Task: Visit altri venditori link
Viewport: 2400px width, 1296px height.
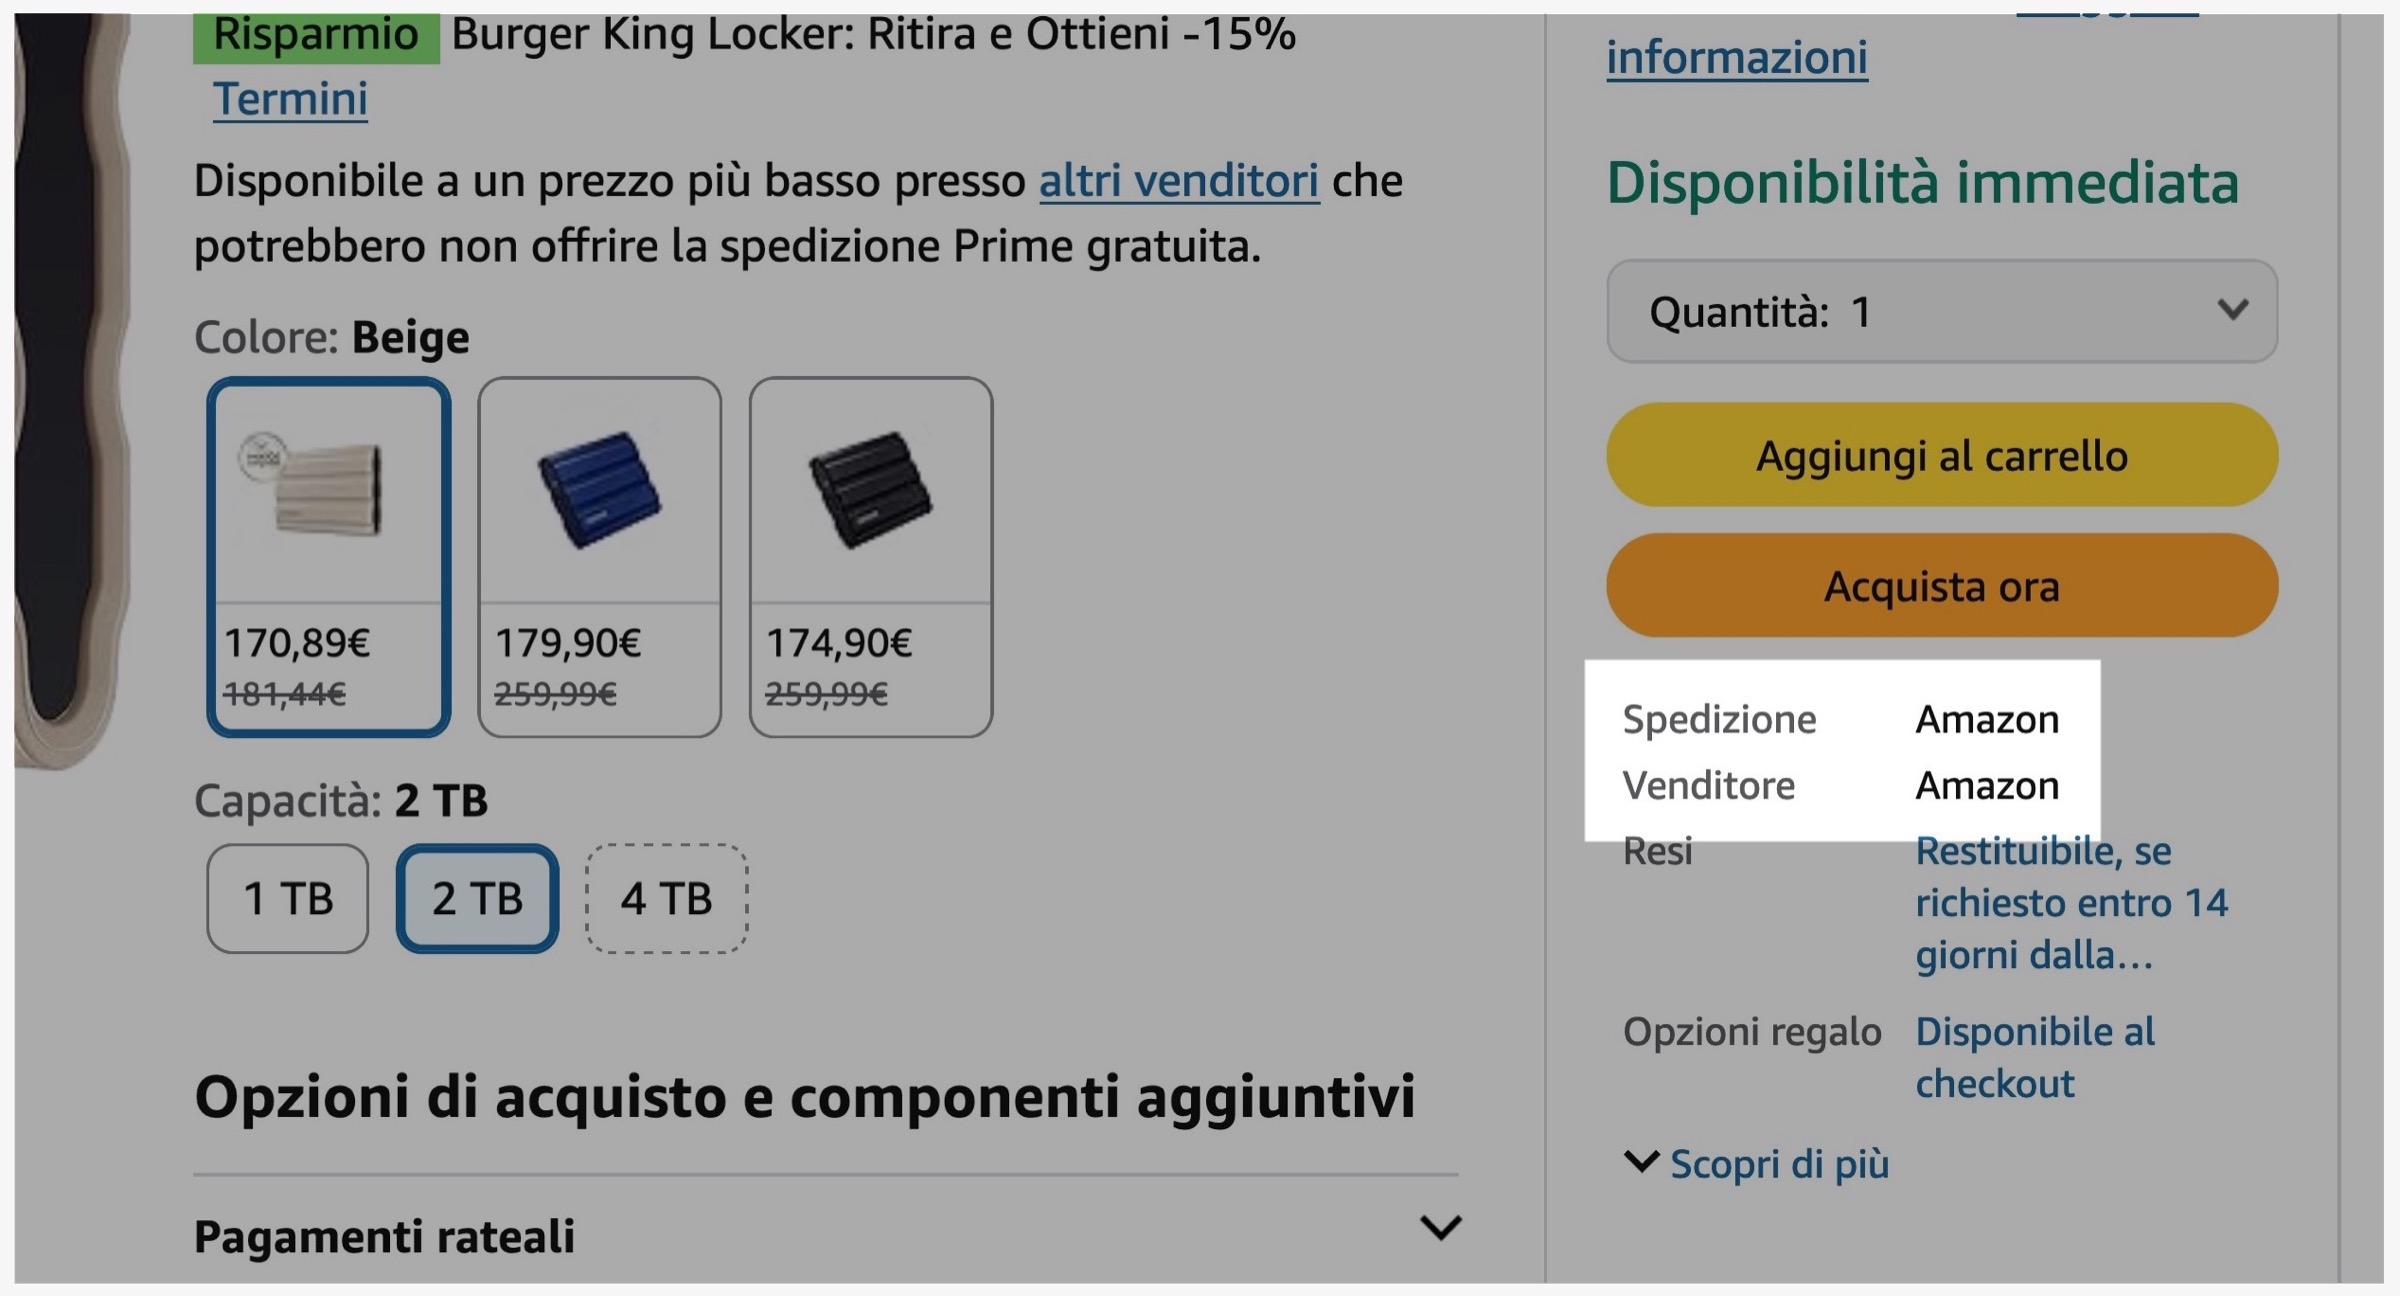Action: click(1179, 182)
